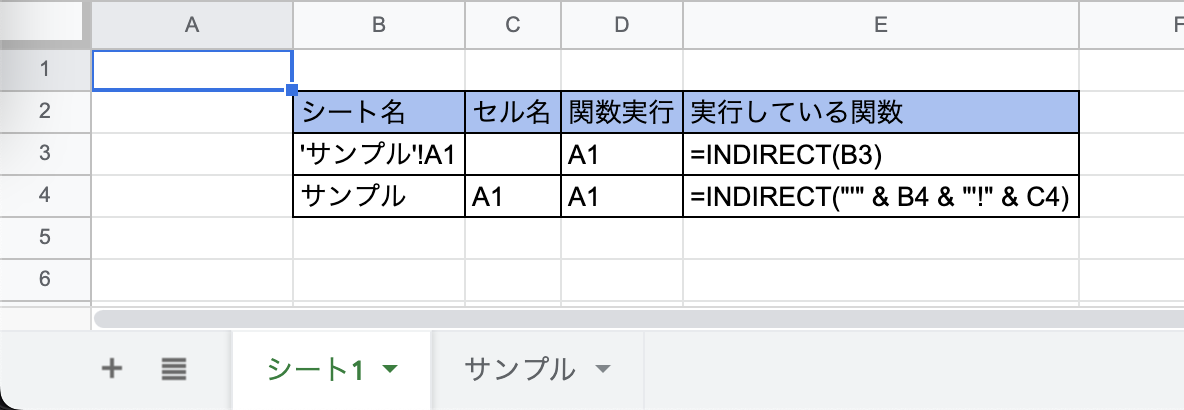Viewport: 1184px width, 410px height.
Task: Select the セル名 header cell
Action: (513, 112)
